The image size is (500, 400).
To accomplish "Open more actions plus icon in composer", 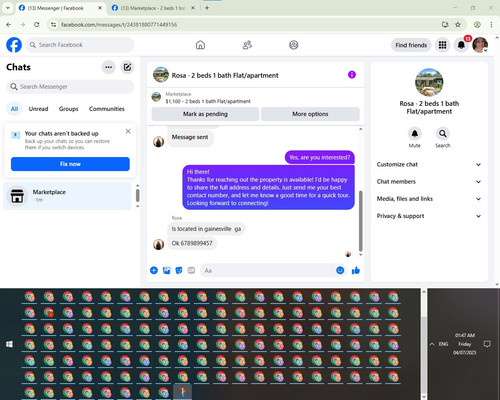I will coord(154,270).
